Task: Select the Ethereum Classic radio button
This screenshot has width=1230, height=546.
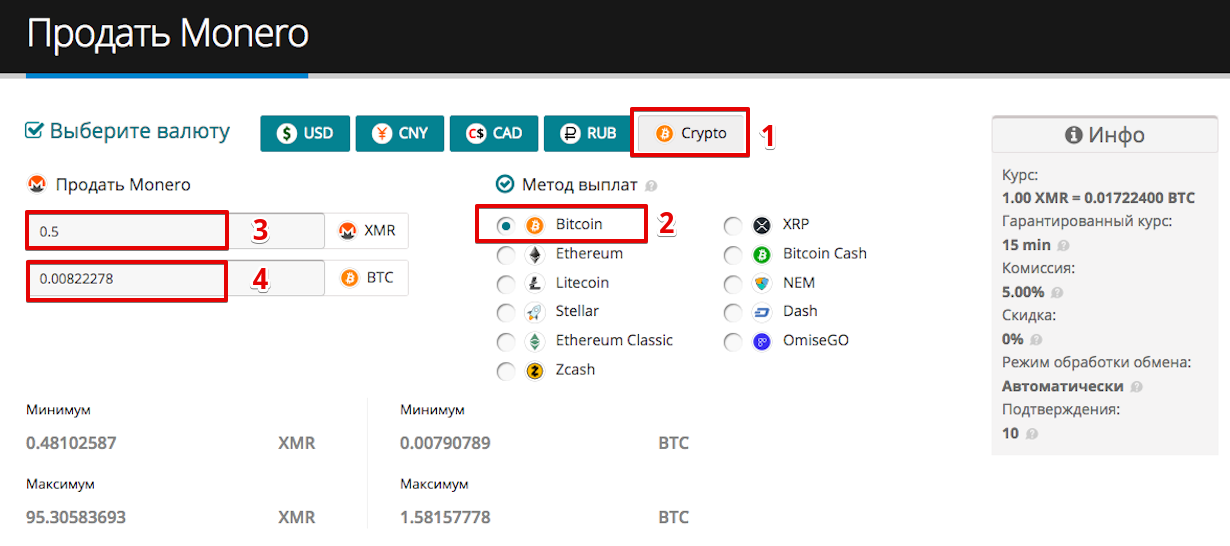Action: point(507,342)
